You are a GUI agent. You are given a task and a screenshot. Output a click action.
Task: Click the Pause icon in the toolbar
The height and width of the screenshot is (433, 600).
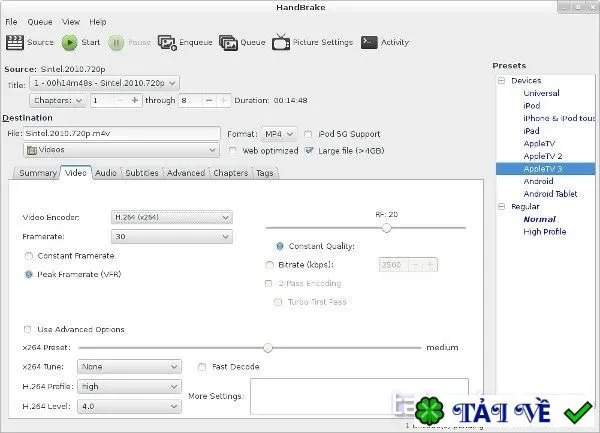(x=116, y=42)
